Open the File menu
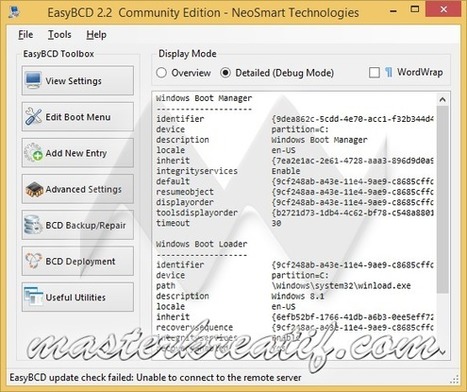Screen dimensions: 467x392 tap(26, 35)
